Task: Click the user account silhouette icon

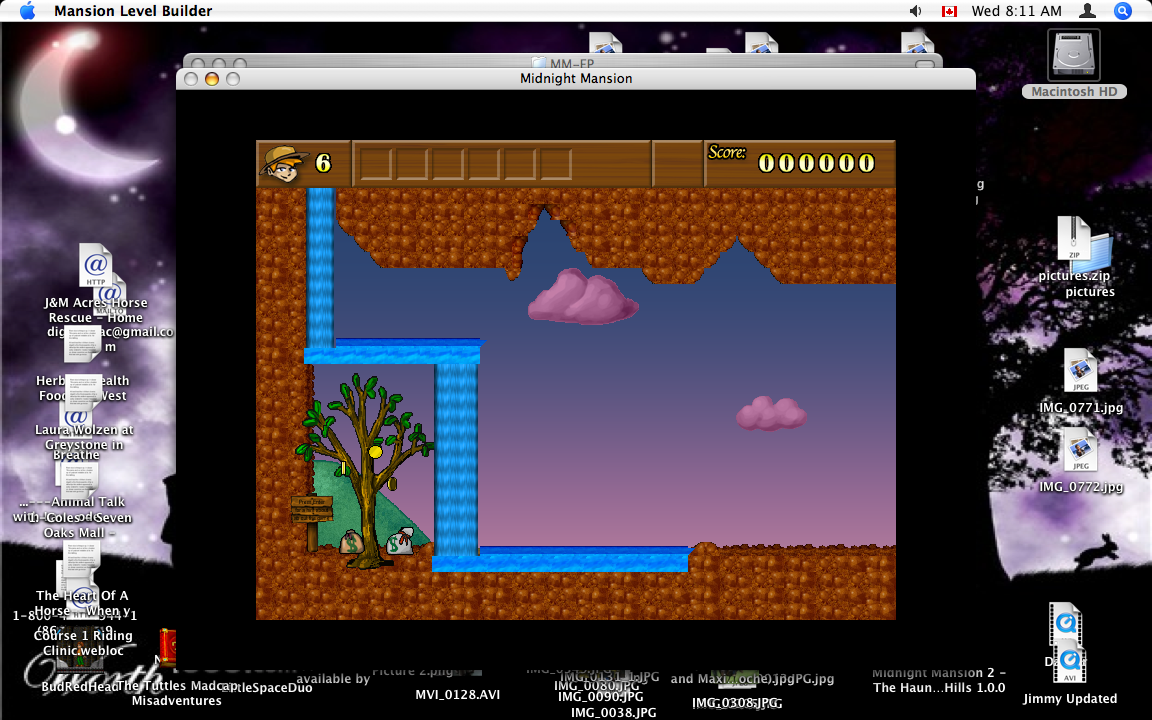Action: 1087,11
